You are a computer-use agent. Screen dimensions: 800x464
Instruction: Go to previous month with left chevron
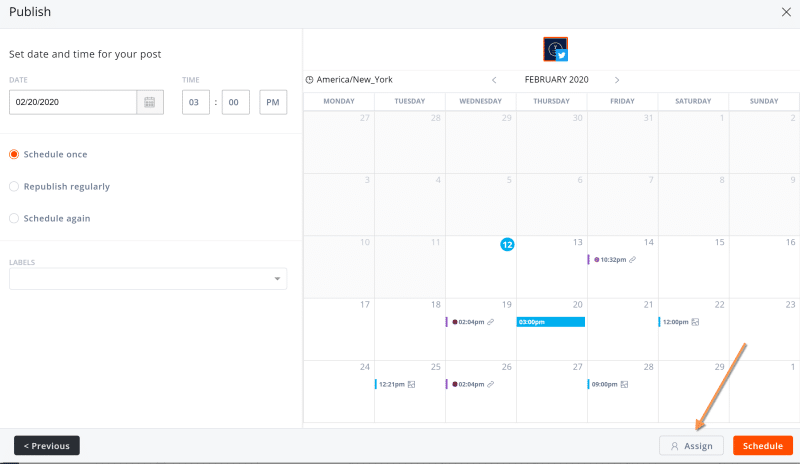[x=494, y=80]
